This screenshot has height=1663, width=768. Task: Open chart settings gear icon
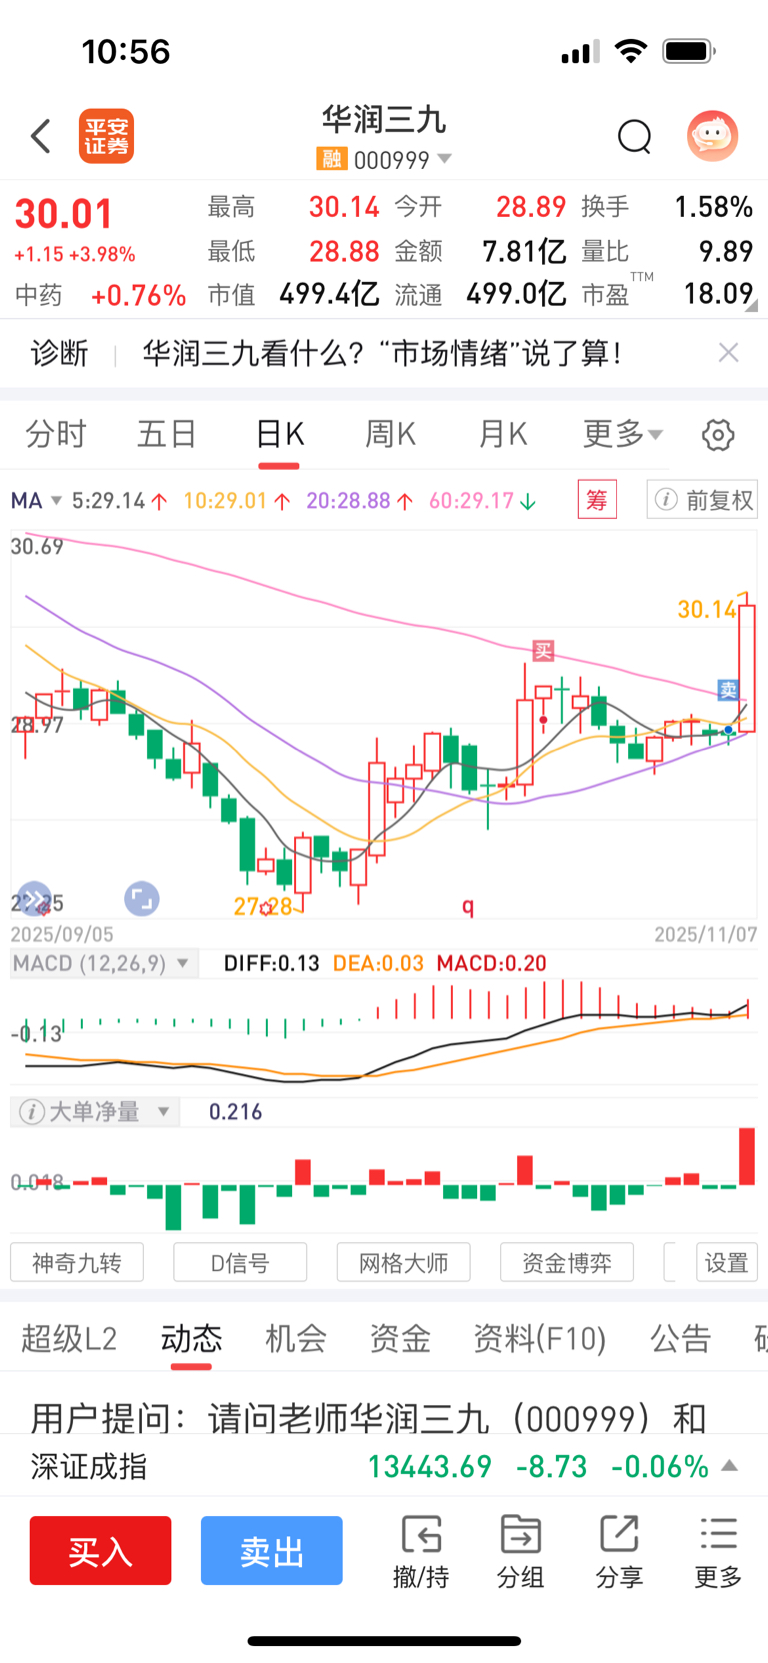[x=718, y=435]
